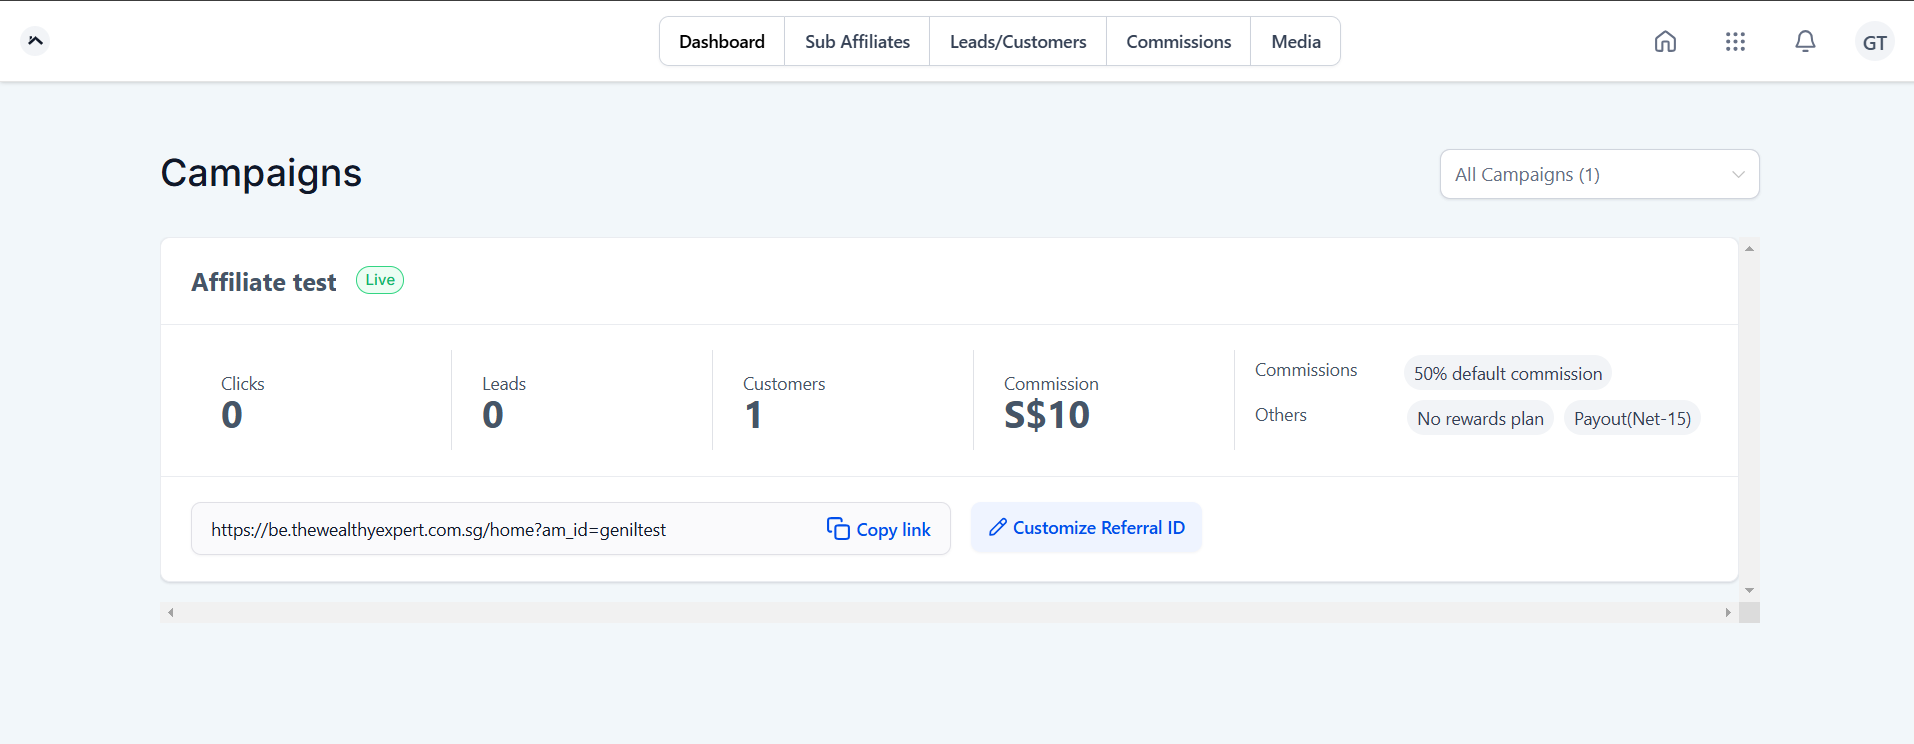Click the chevron arrow in campaigns filter
This screenshot has width=1914, height=744.
click(x=1738, y=174)
